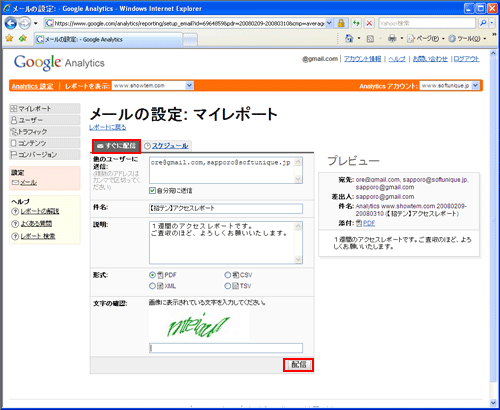Image resolution: width=500 pixels, height=410 pixels.
Task: Open コンバージョン in the sidebar
Action: [45, 155]
